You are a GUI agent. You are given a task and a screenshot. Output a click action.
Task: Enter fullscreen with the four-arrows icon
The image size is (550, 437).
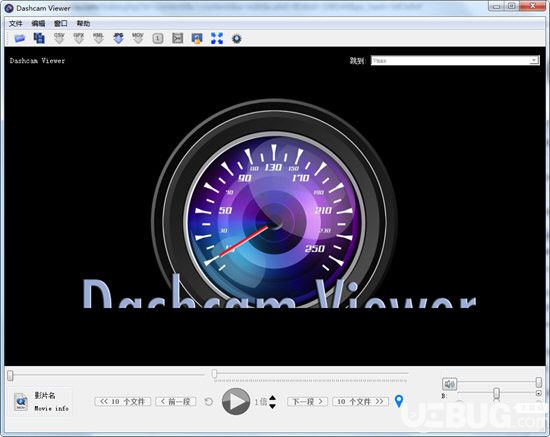(x=217, y=38)
